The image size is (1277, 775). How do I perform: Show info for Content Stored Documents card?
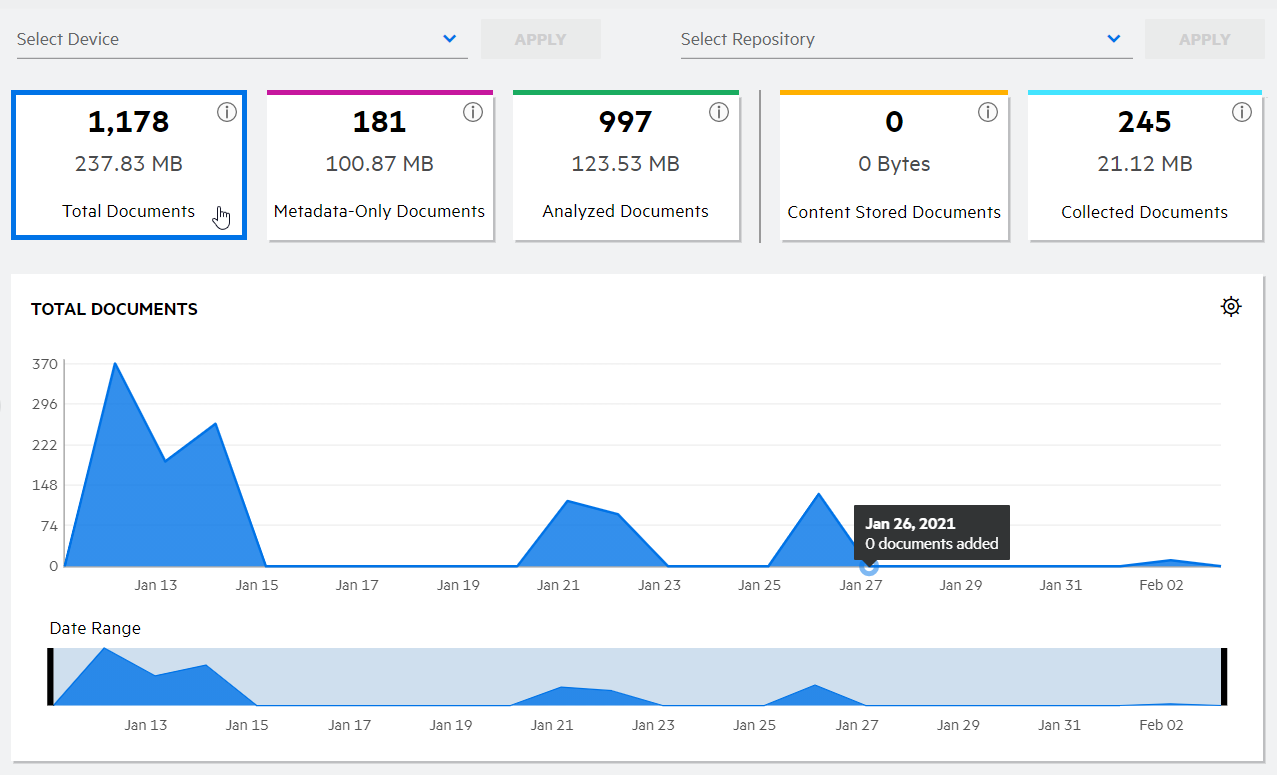pos(988,113)
